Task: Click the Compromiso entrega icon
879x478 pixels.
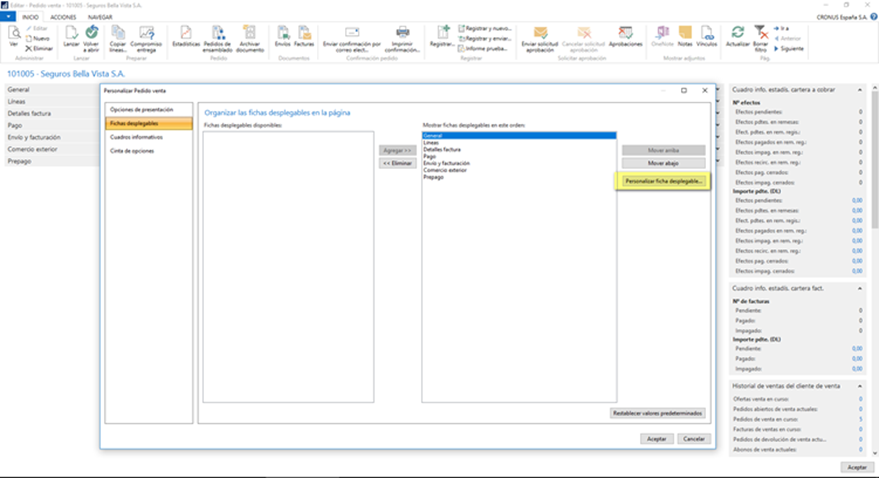Action: click(x=146, y=38)
